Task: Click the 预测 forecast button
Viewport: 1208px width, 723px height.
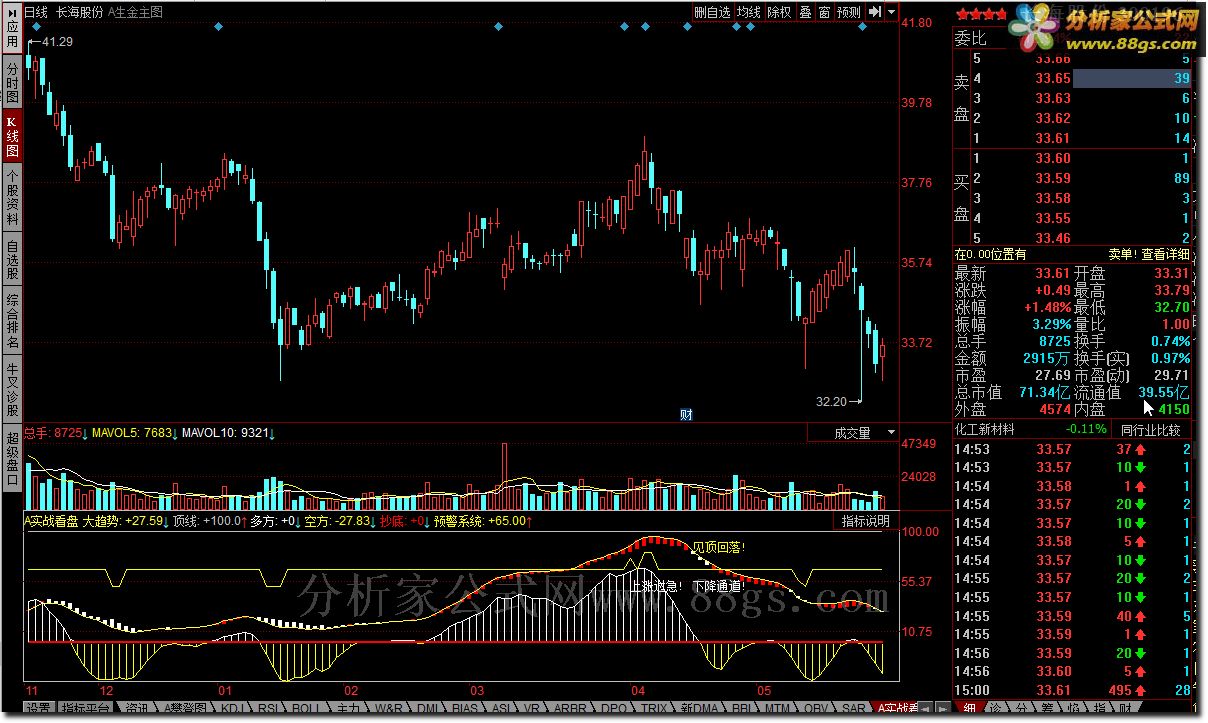Action: [x=848, y=12]
